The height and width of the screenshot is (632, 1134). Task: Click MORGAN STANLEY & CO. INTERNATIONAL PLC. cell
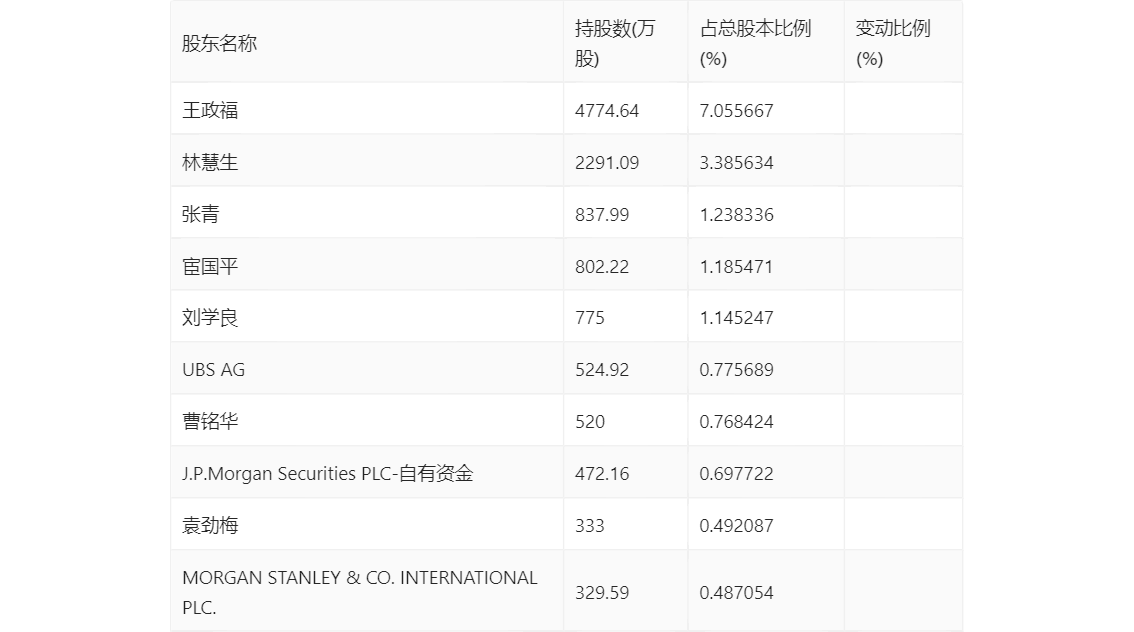pos(359,592)
